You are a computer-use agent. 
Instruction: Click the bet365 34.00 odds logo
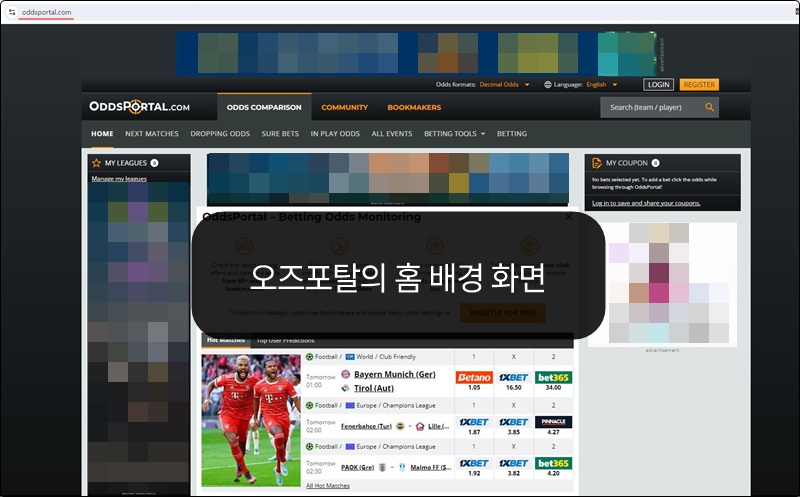(553, 378)
